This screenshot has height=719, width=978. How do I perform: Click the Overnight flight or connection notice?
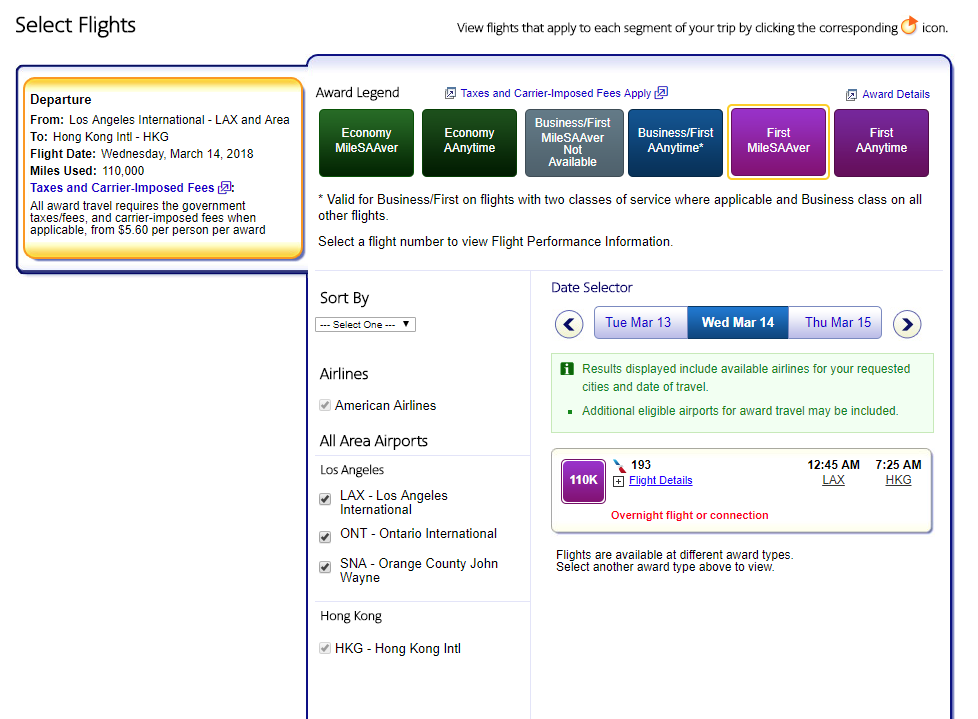(x=689, y=516)
